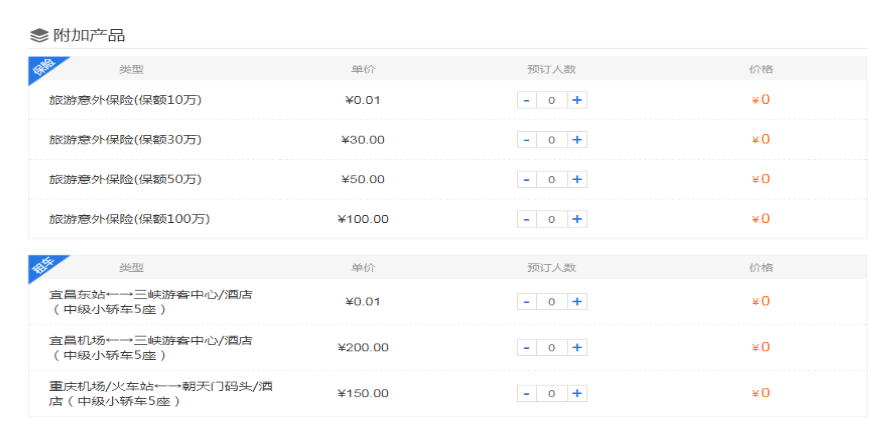Click the blue 保险 corner ribbon
The width and height of the screenshot is (885, 435).
click(43, 69)
